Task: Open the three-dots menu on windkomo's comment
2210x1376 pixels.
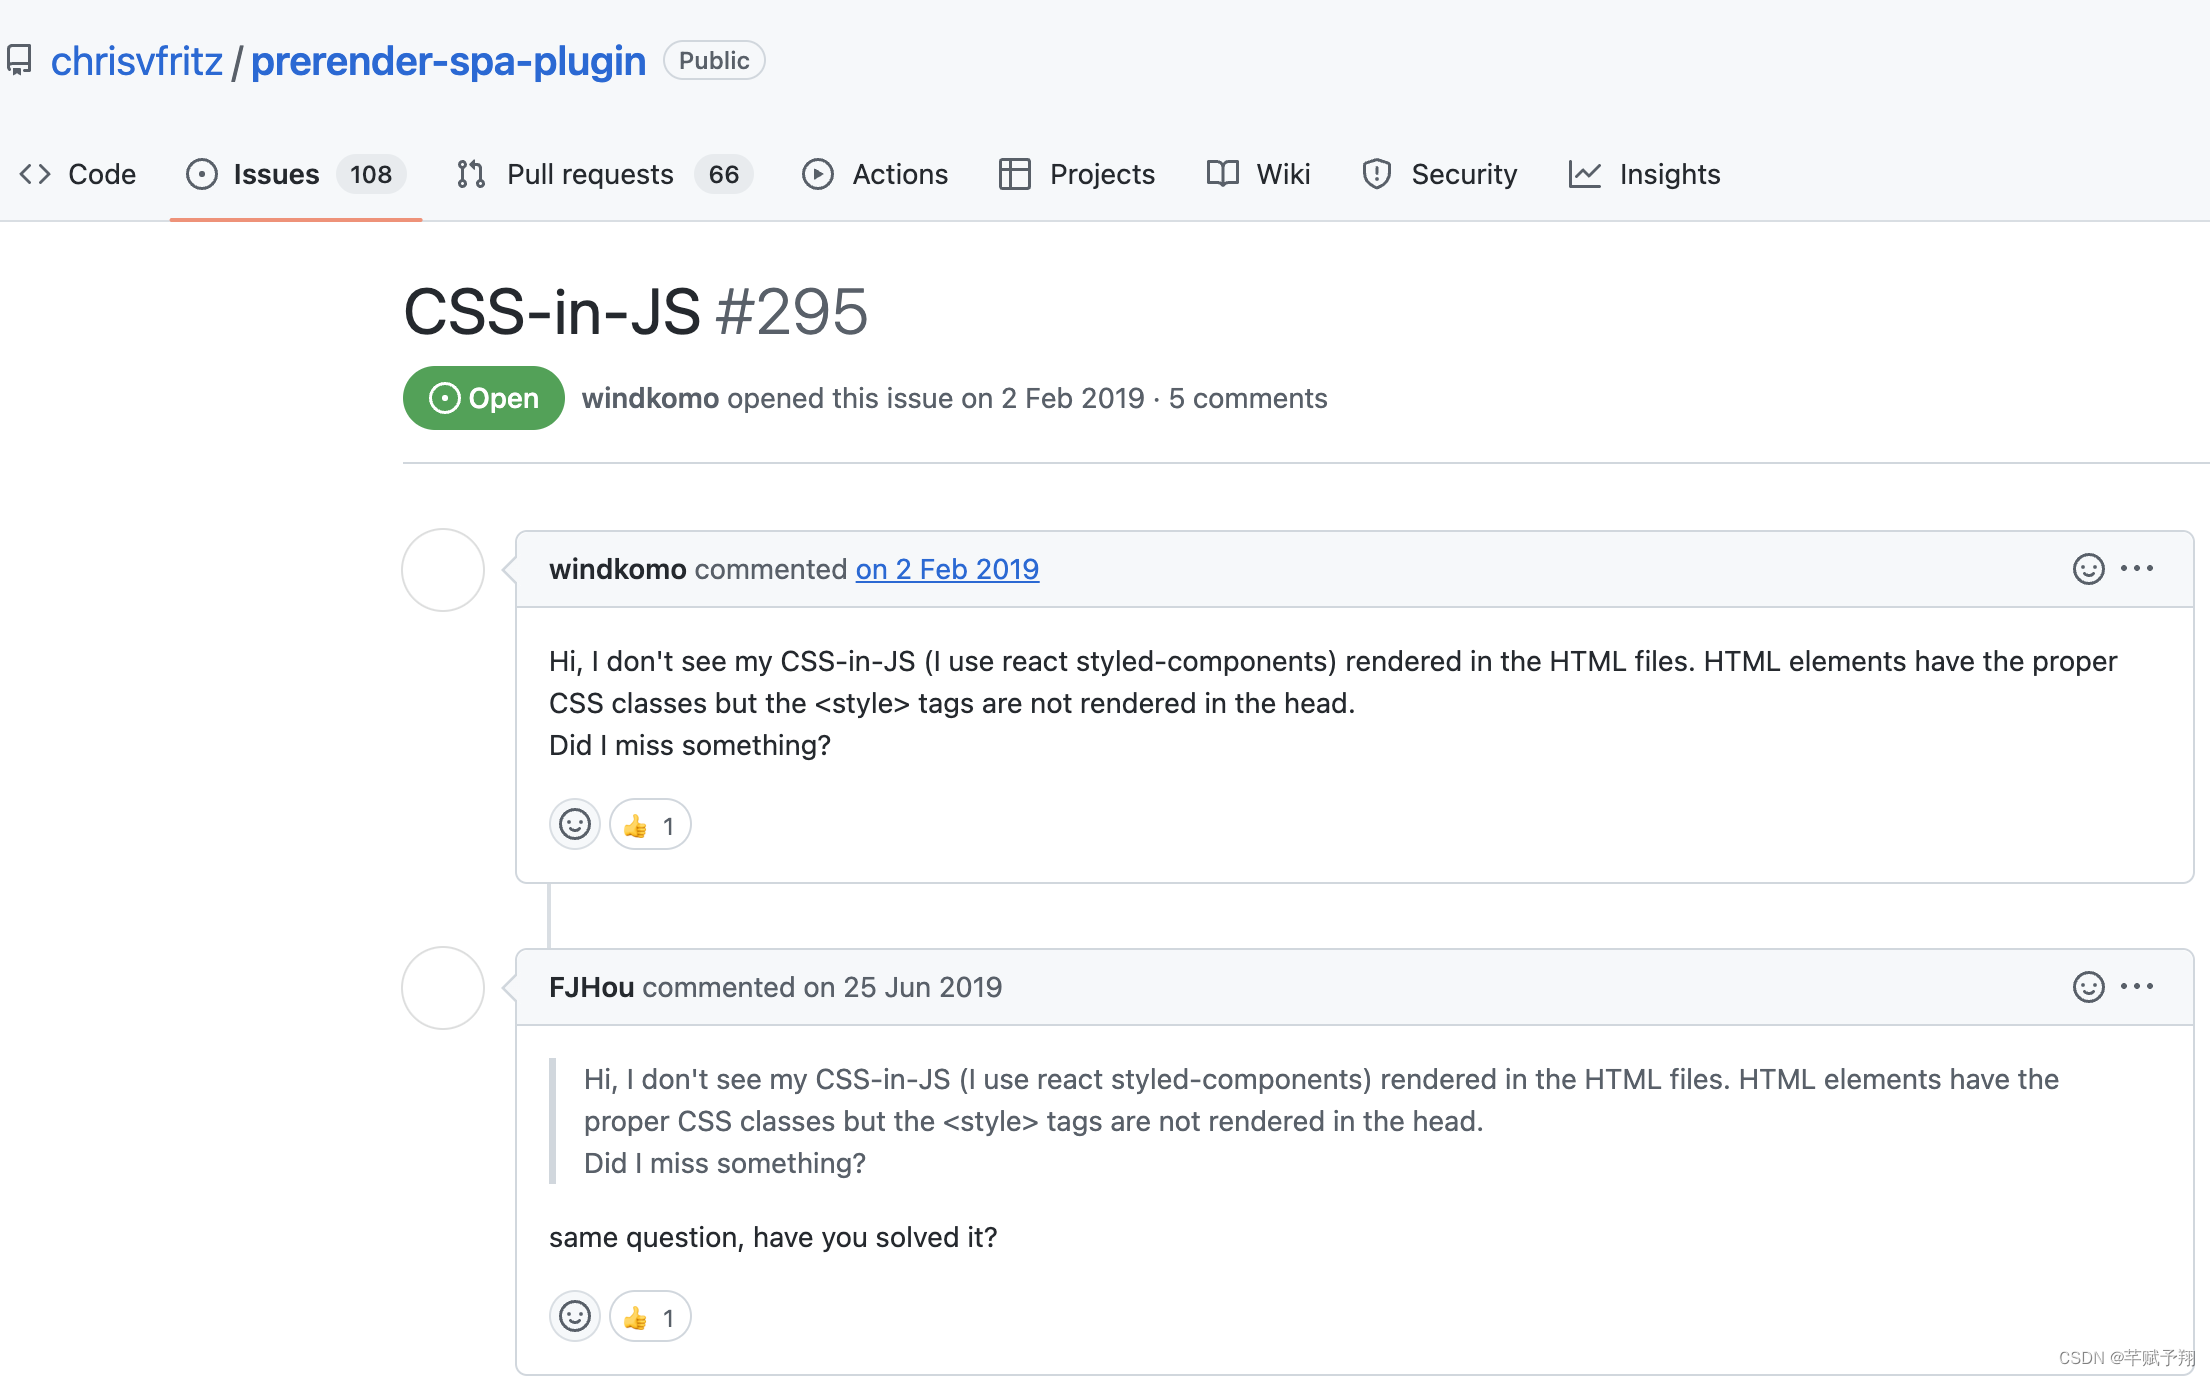Action: pos(2137,568)
